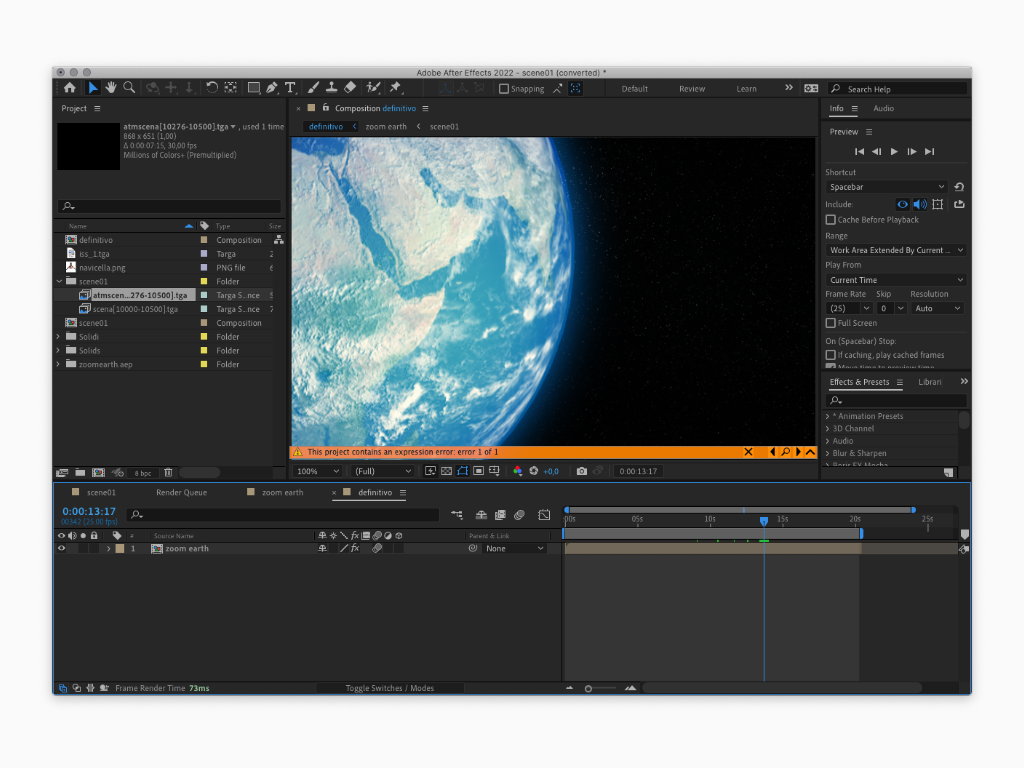The width and height of the screenshot is (1024, 768).
Task: Open the Render Queue tab
Action: click(x=182, y=492)
